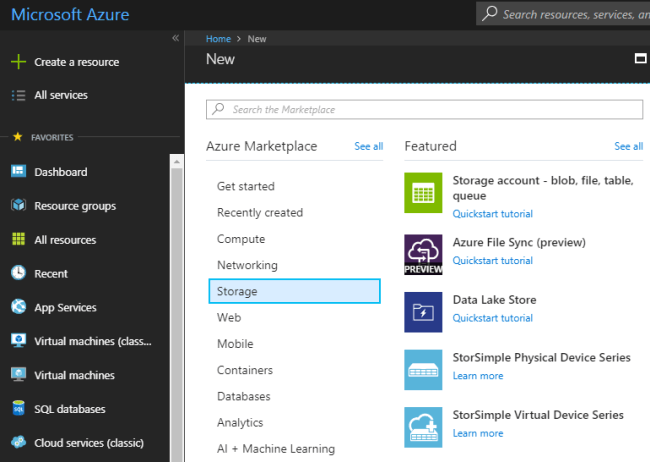Open App Services label in favorites
Viewport: 650px width, 462px height.
coord(65,308)
